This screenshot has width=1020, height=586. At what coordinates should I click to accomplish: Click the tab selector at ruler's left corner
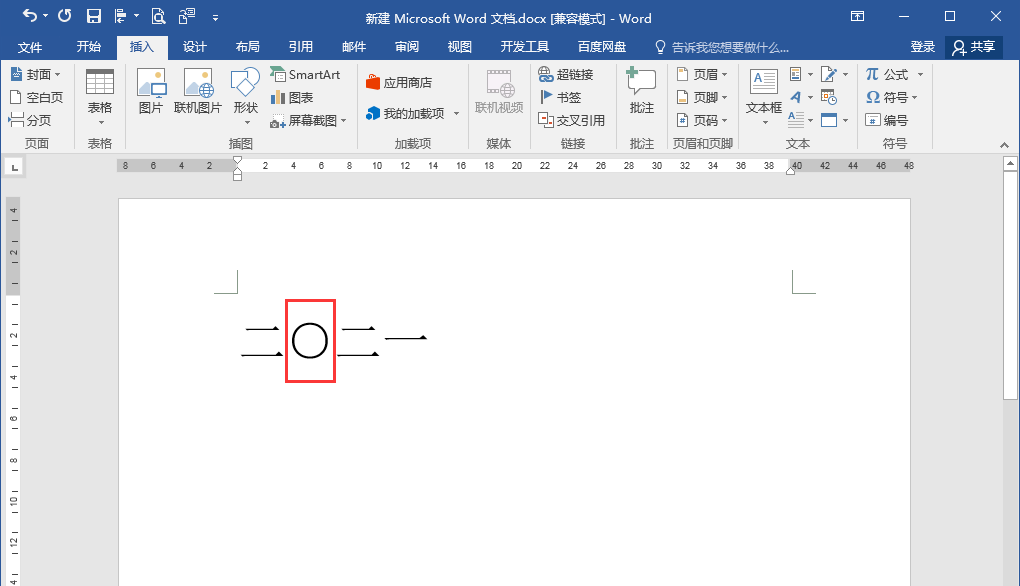click(14, 167)
